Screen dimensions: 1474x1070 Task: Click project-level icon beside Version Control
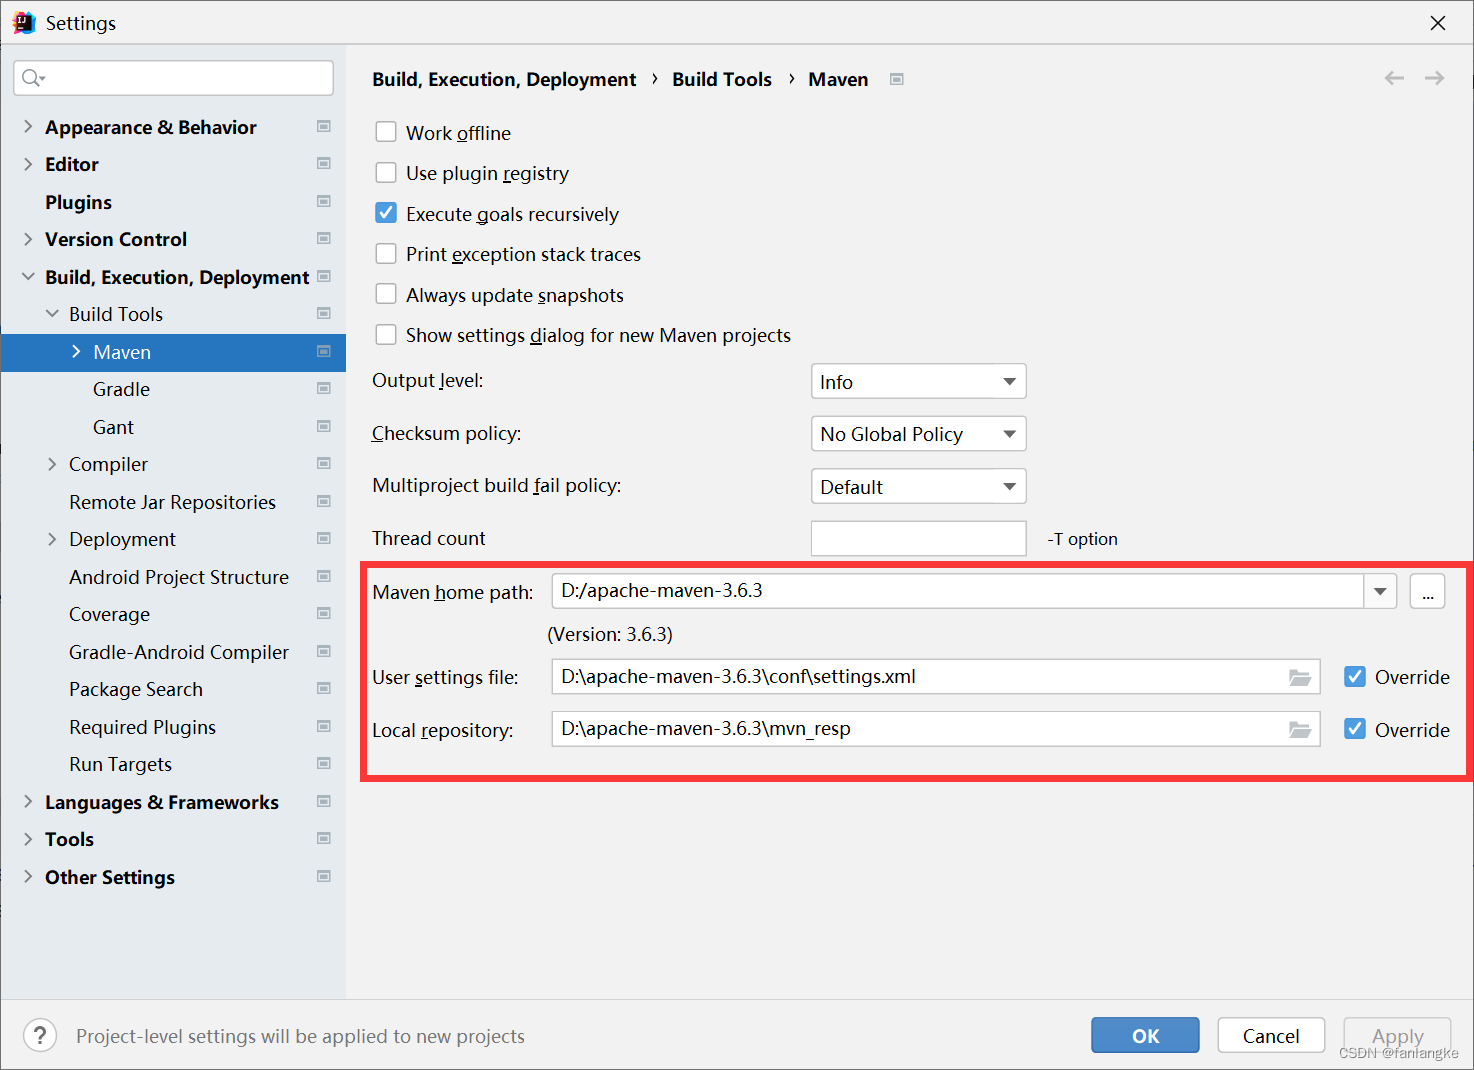[x=324, y=238]
